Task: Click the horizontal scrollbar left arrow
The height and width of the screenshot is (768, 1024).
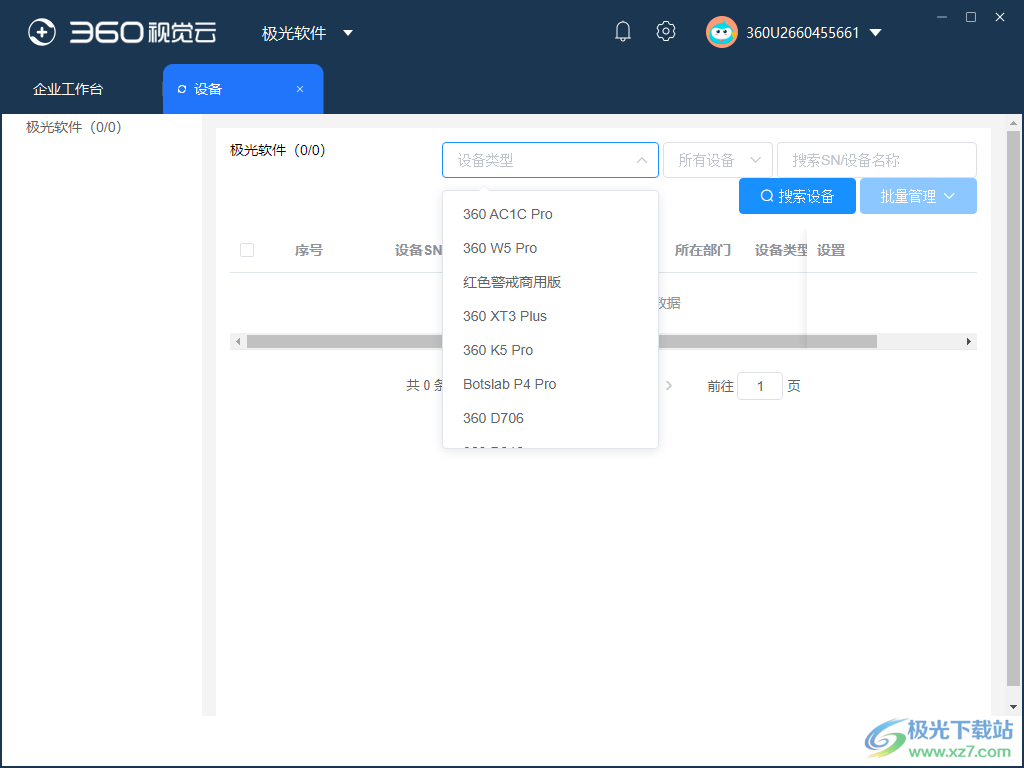Action: point(238,342)
